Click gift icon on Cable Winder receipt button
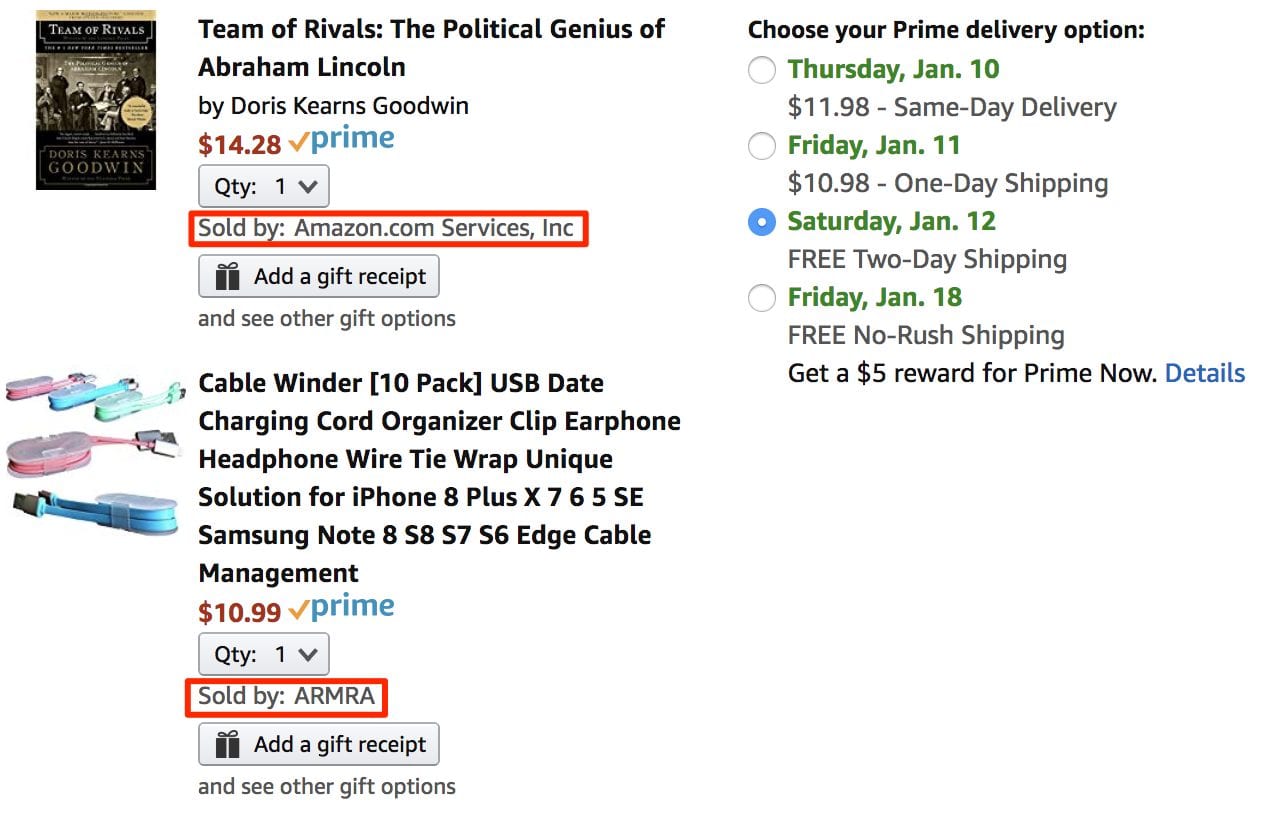This screenshot has width=1276, height=822. pyautogui.click(x=228, y=745)
